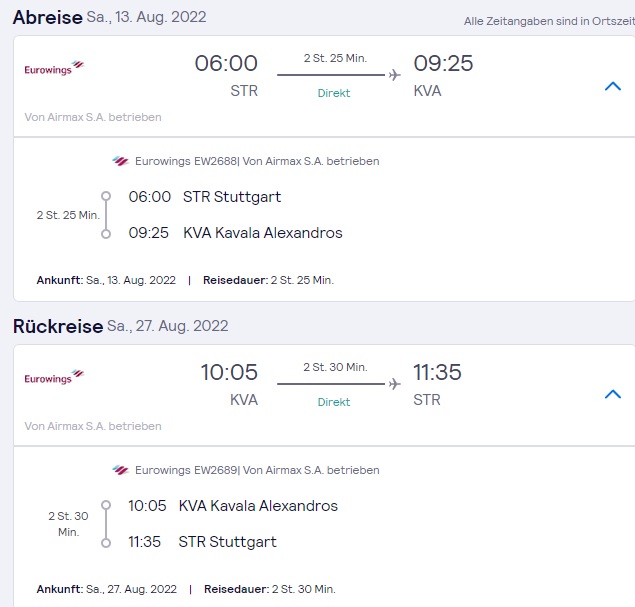Click the Eurowings logo in Rückreise card

54,377
